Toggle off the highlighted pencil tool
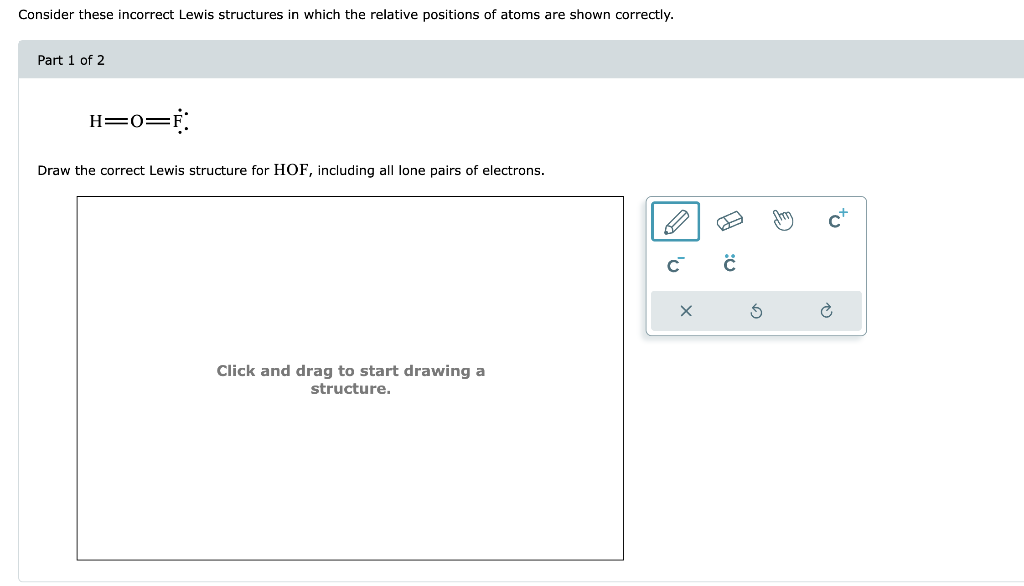The width and height of the screenshot is (1024, 586). pos(675,220)
